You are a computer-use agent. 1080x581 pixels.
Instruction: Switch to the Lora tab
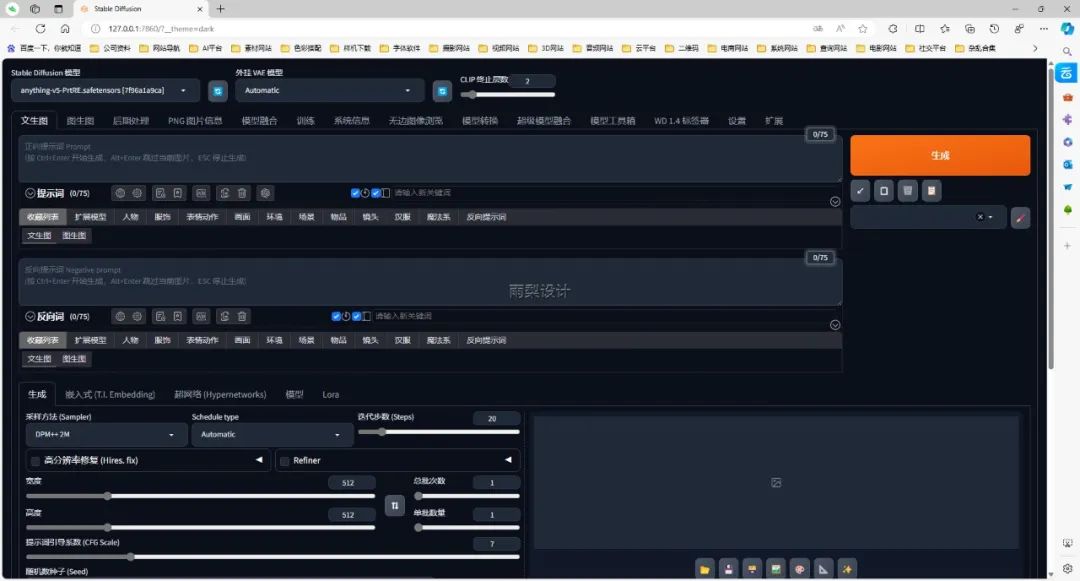click(x=331, y=394)
